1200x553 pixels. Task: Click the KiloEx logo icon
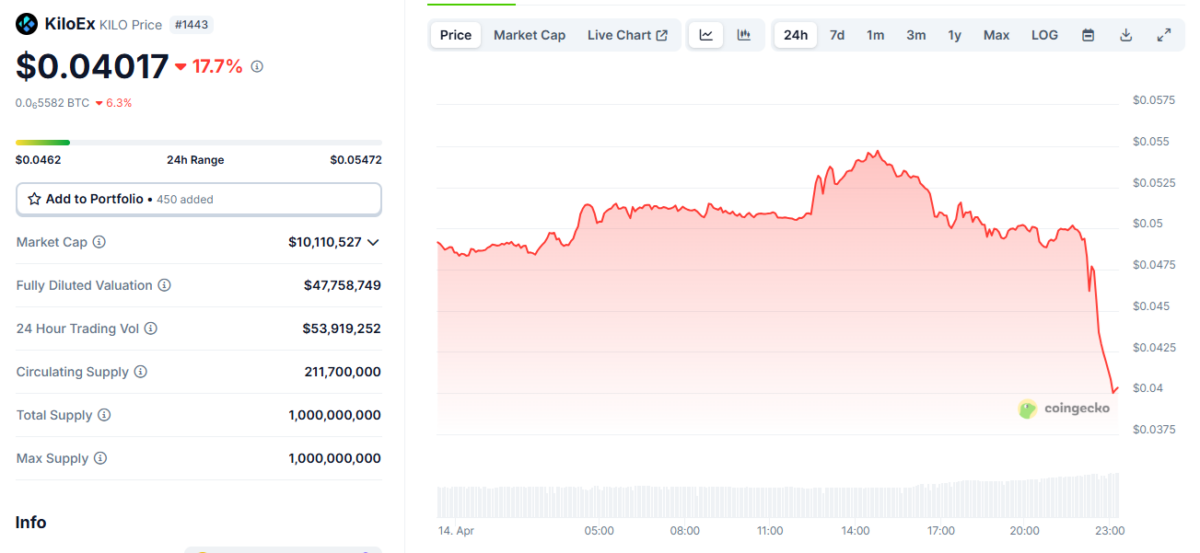click(x=27, y=24)
